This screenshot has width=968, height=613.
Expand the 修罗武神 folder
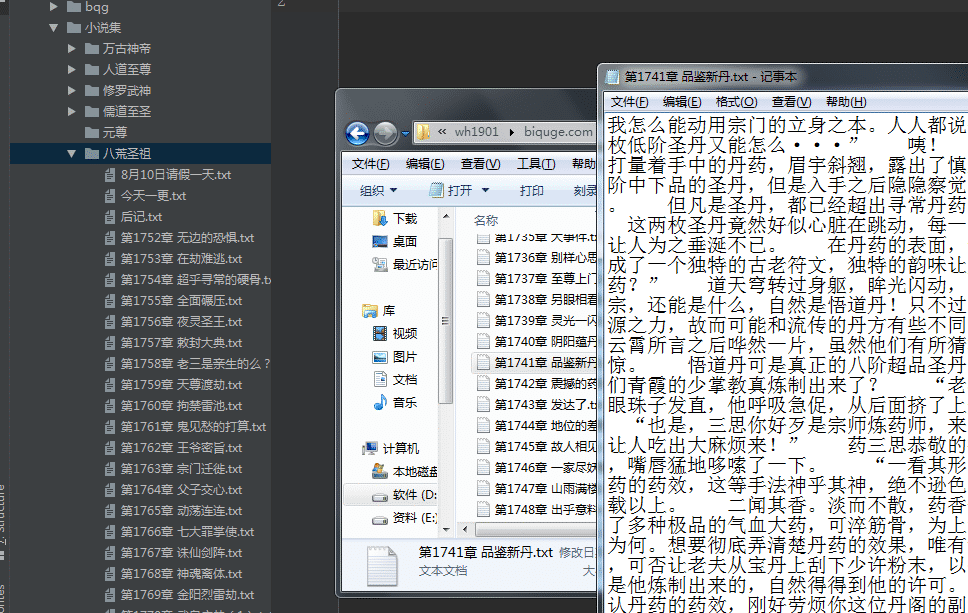pos(72,91)
